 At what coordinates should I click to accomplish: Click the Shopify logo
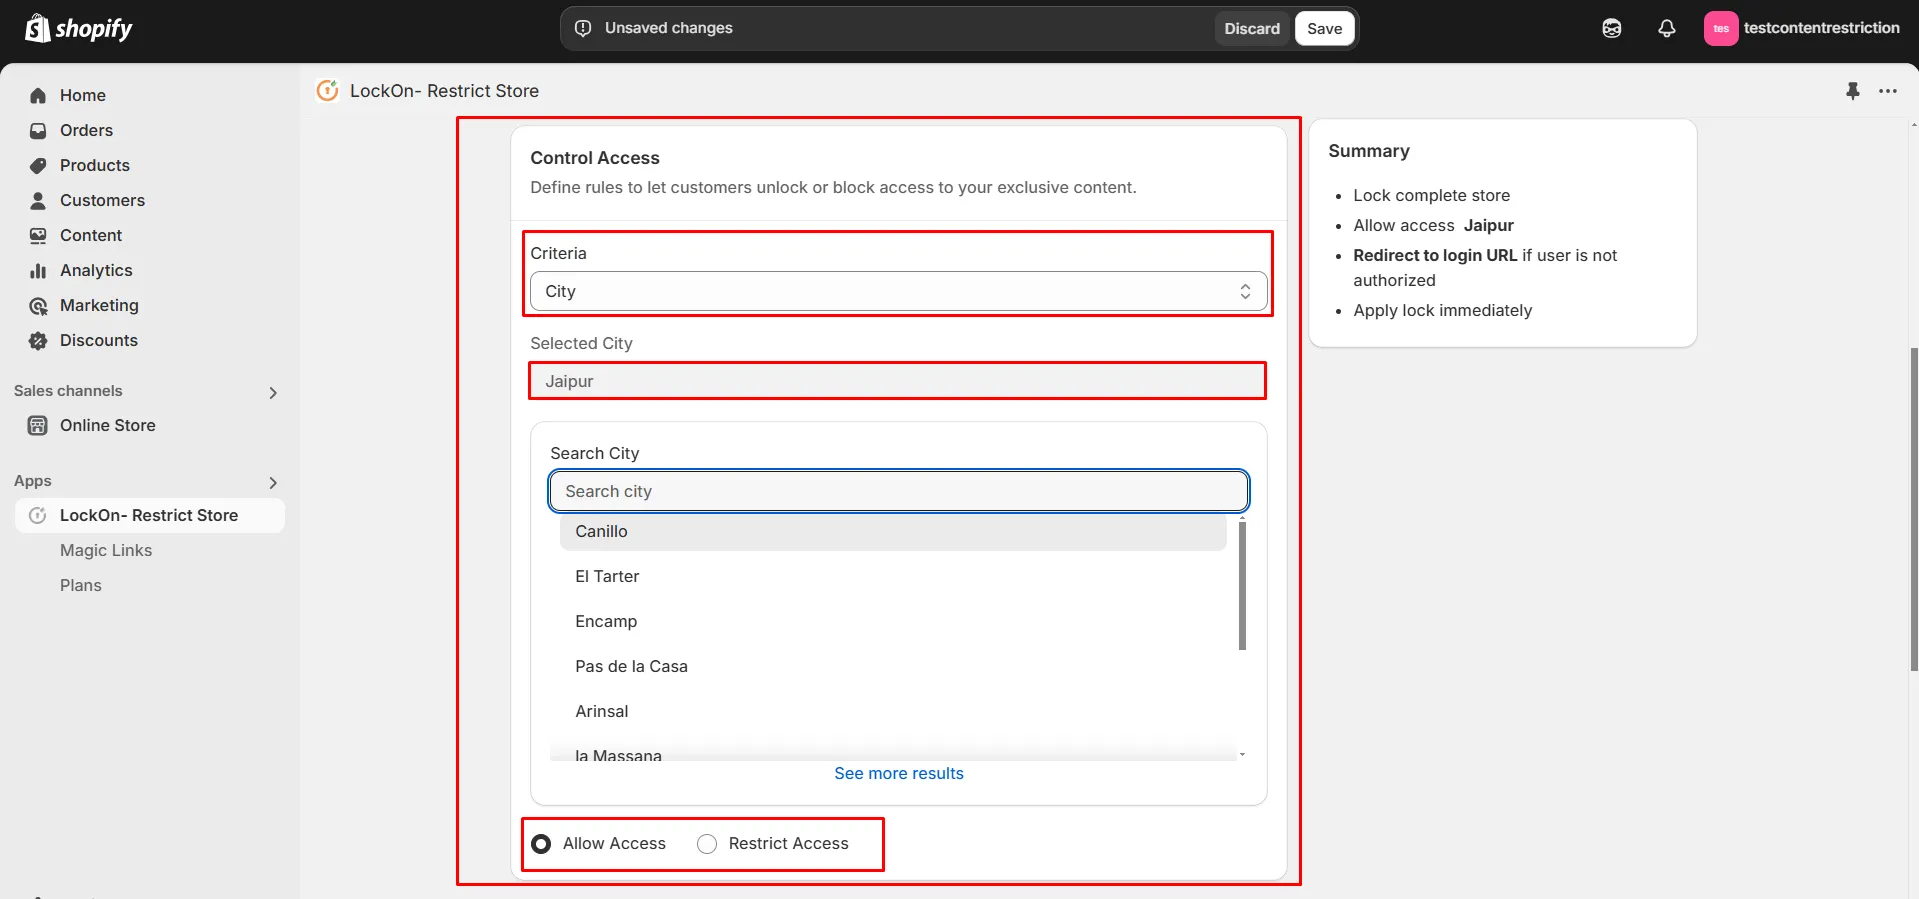[x=79, y=28]
